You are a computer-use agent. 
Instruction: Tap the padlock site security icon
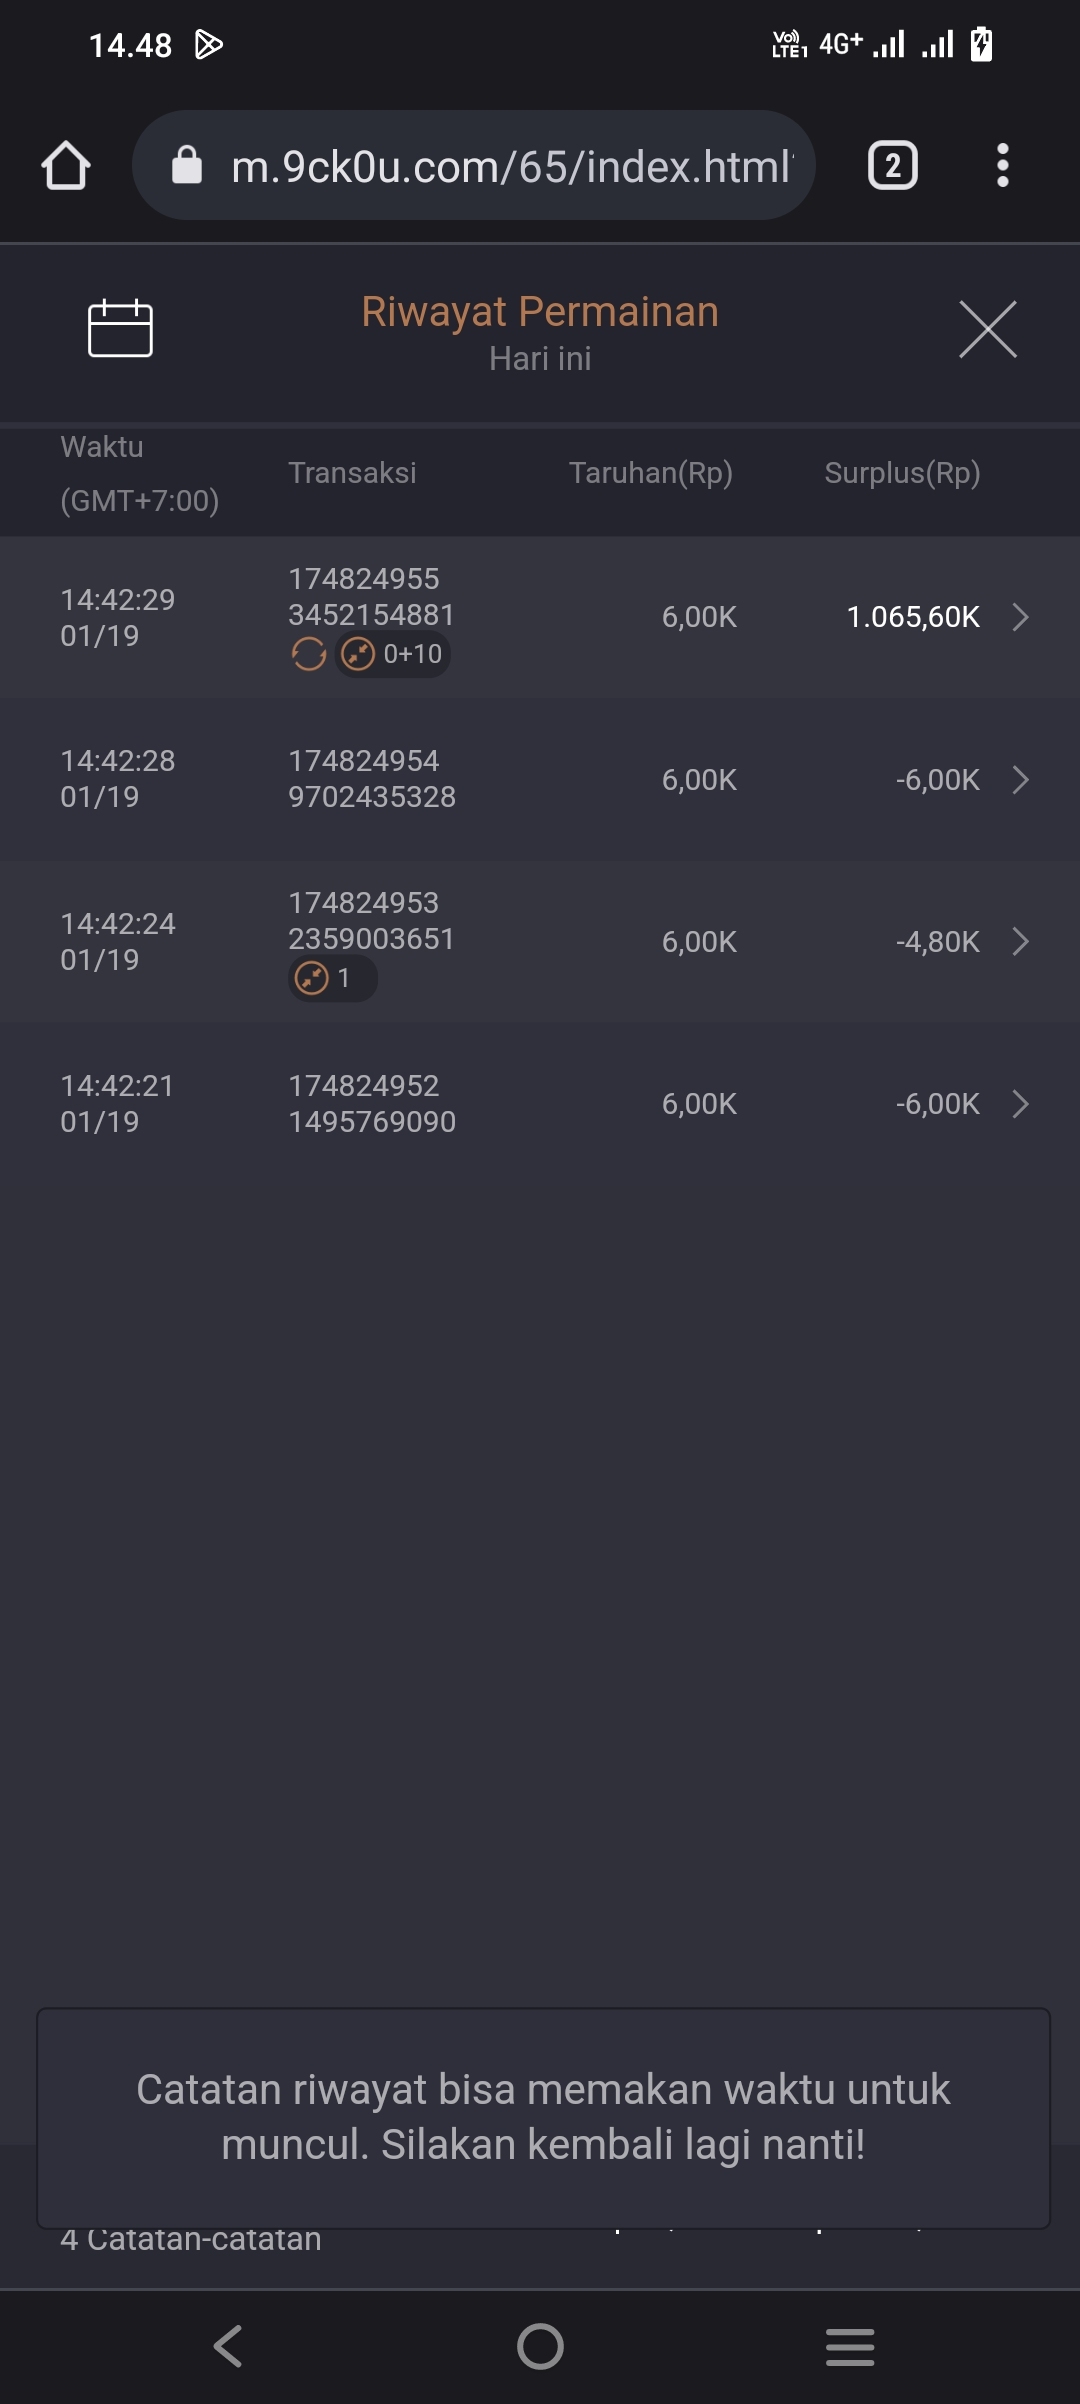pyautogui.click(x=187, y=166)
